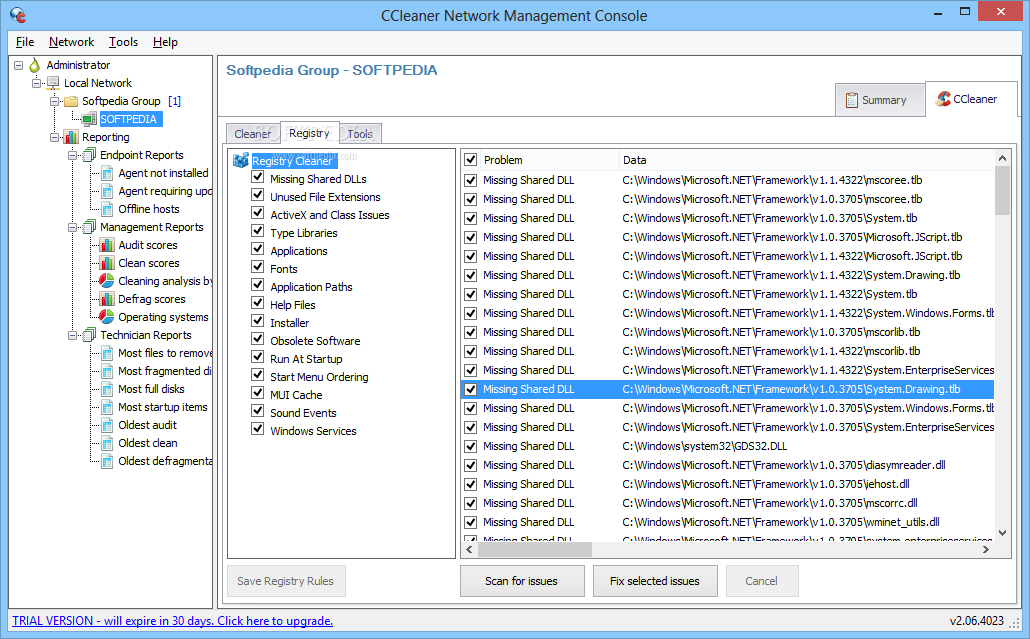Click the Local Network computer icon
This screenshot has height=639, width=1030.
53,83
